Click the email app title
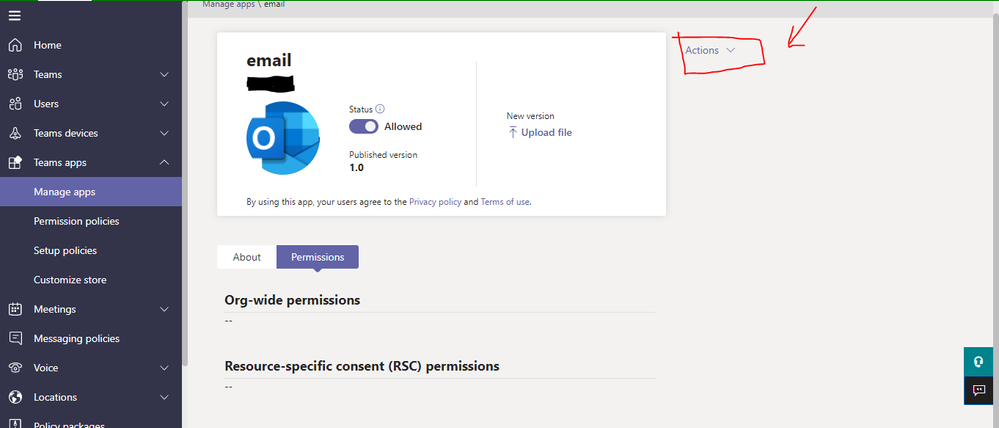 (269, 61)
